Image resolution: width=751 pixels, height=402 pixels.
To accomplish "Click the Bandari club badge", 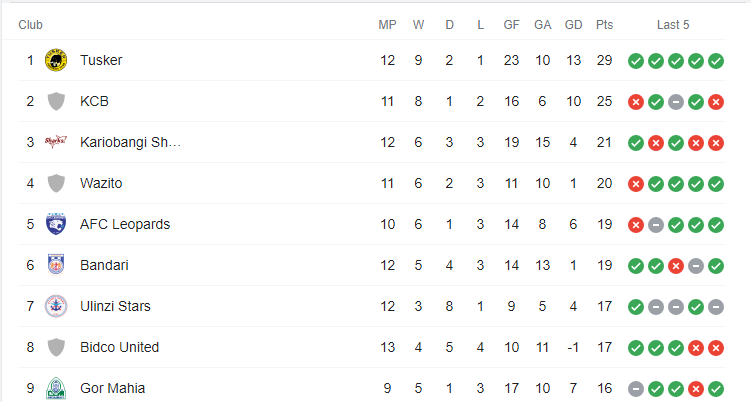I will 56,265.
